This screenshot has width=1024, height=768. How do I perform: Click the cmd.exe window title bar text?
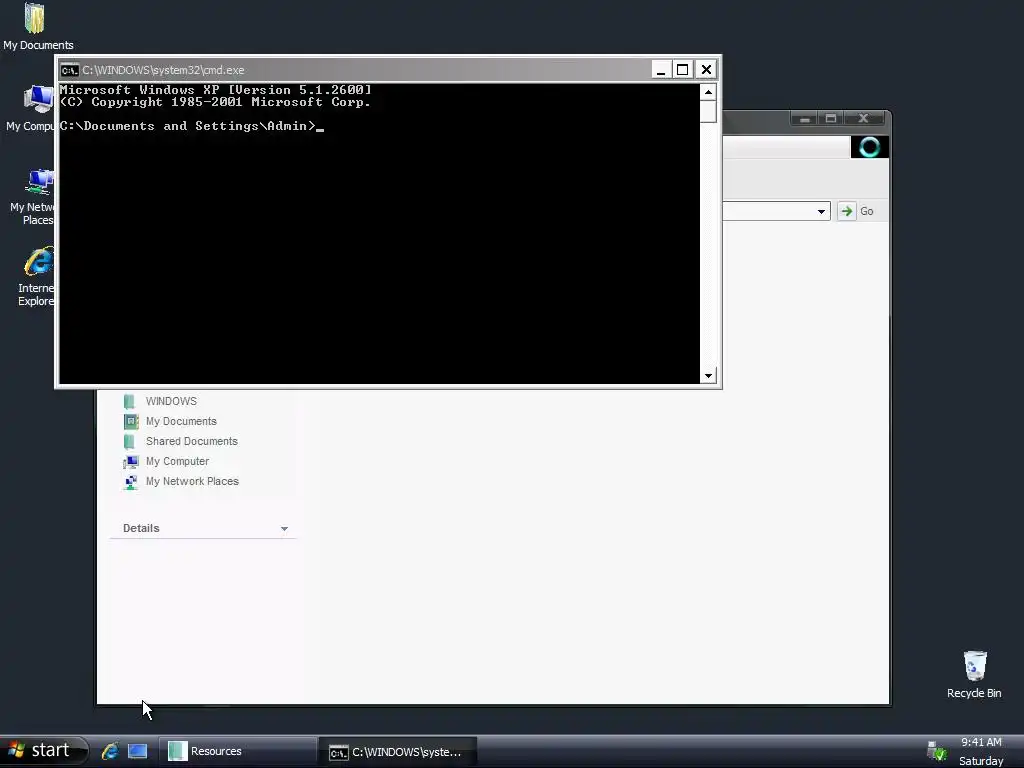(163, 70)
